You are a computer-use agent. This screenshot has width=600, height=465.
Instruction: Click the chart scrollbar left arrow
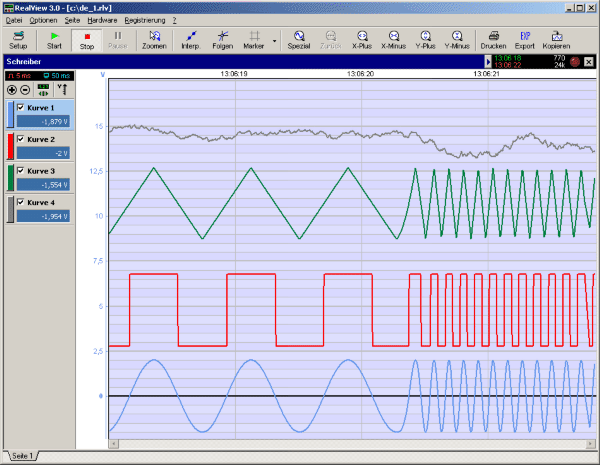[x=114, y=444]
